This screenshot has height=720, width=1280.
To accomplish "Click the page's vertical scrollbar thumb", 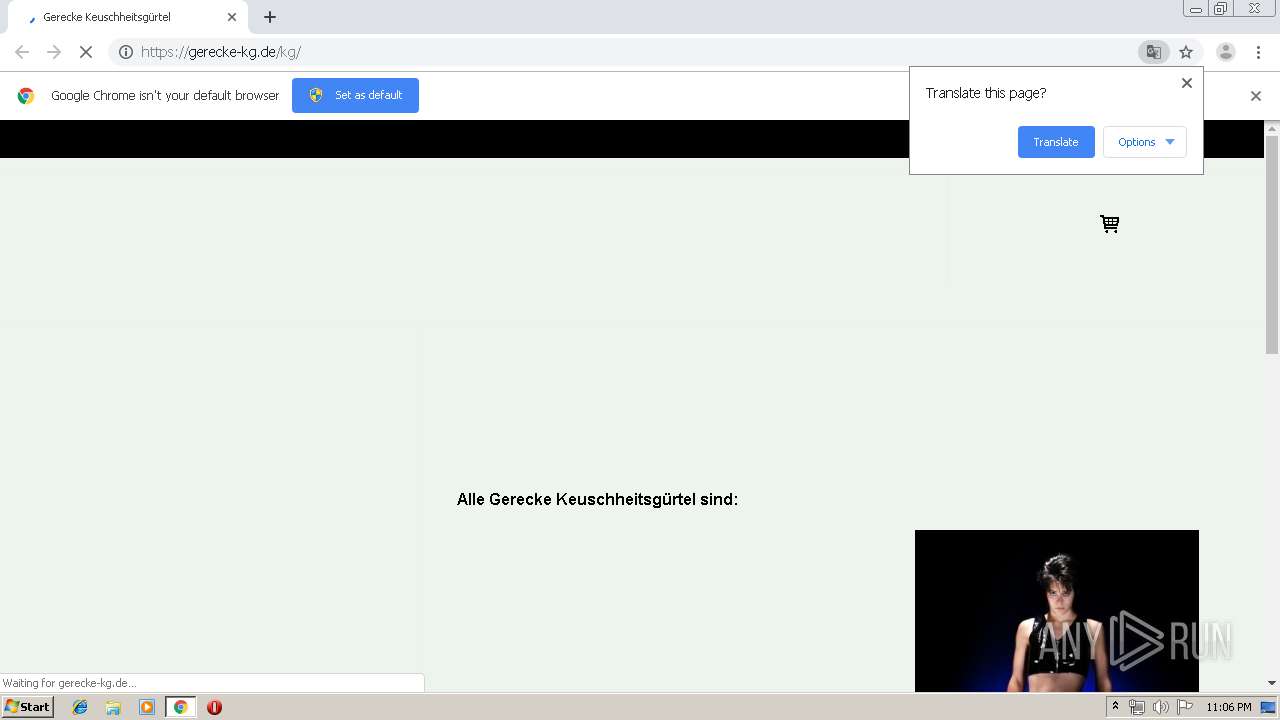I will pos(1272,244).
